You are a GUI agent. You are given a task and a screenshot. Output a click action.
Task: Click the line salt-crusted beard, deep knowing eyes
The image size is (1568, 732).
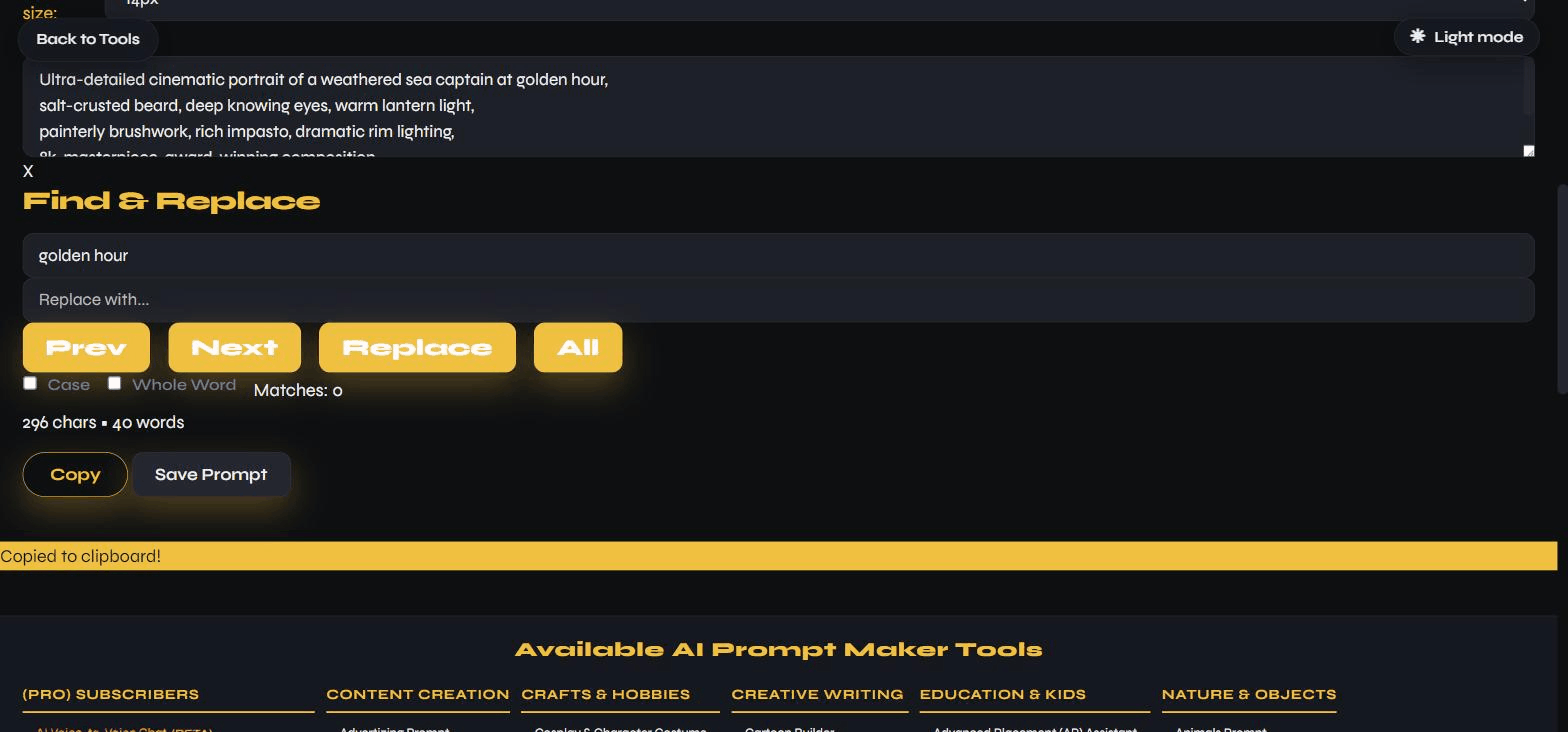(256, 106)
